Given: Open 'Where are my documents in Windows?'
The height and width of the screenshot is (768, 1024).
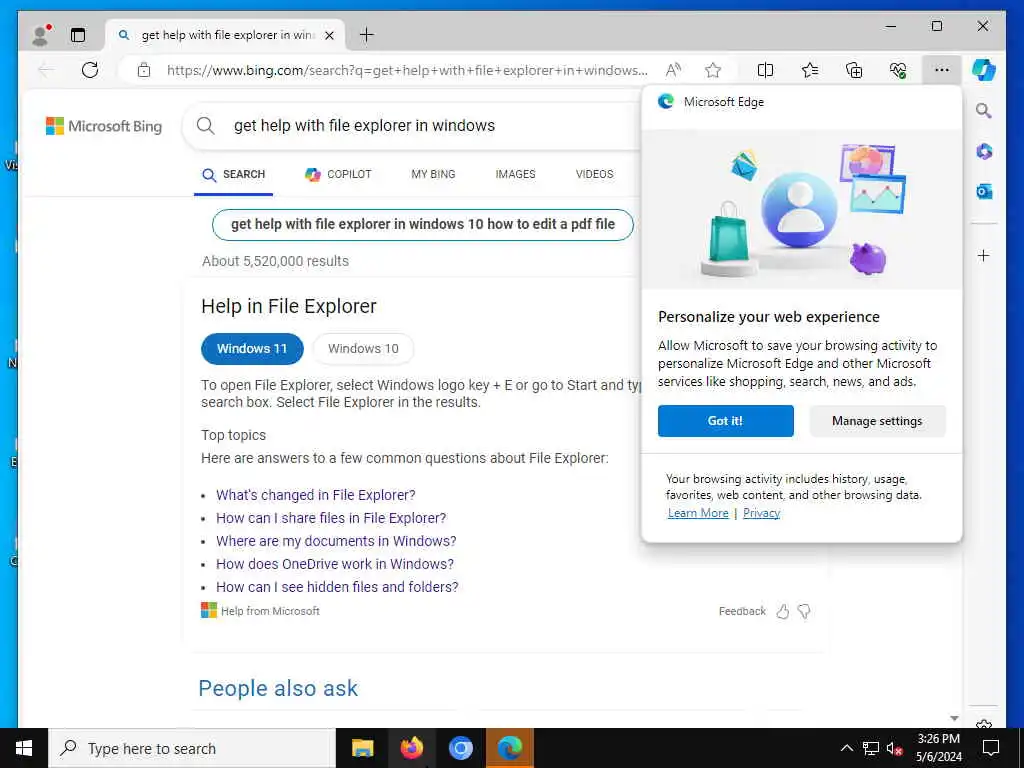Looking at the screenshot, I should (x=336, y=541).
